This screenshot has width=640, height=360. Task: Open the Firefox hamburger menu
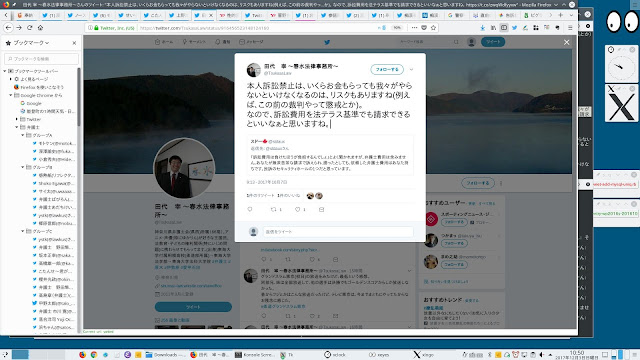coord(570,28)
